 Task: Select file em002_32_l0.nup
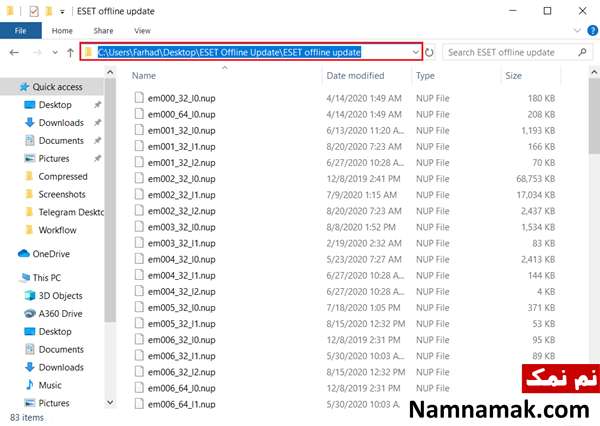point(181,179)
